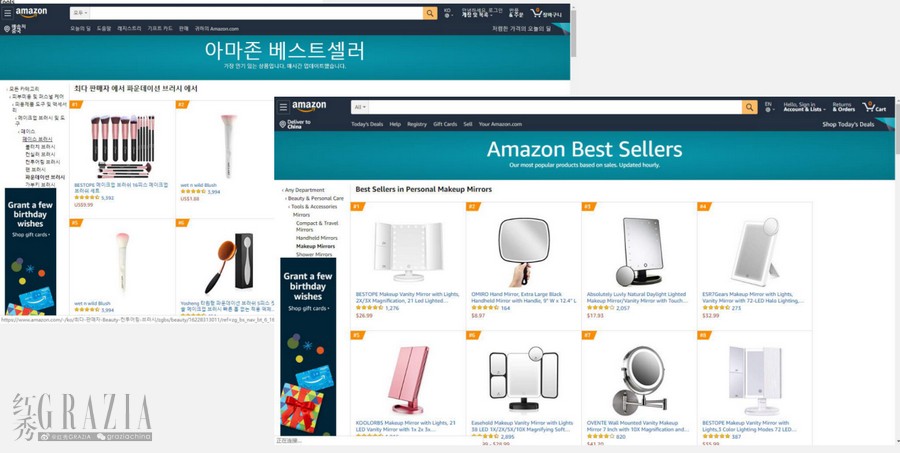This screenshot has width=900, height=453.
Task: Select Handheld Mirrors category in sidebar
Action: (x=316, y=238)
